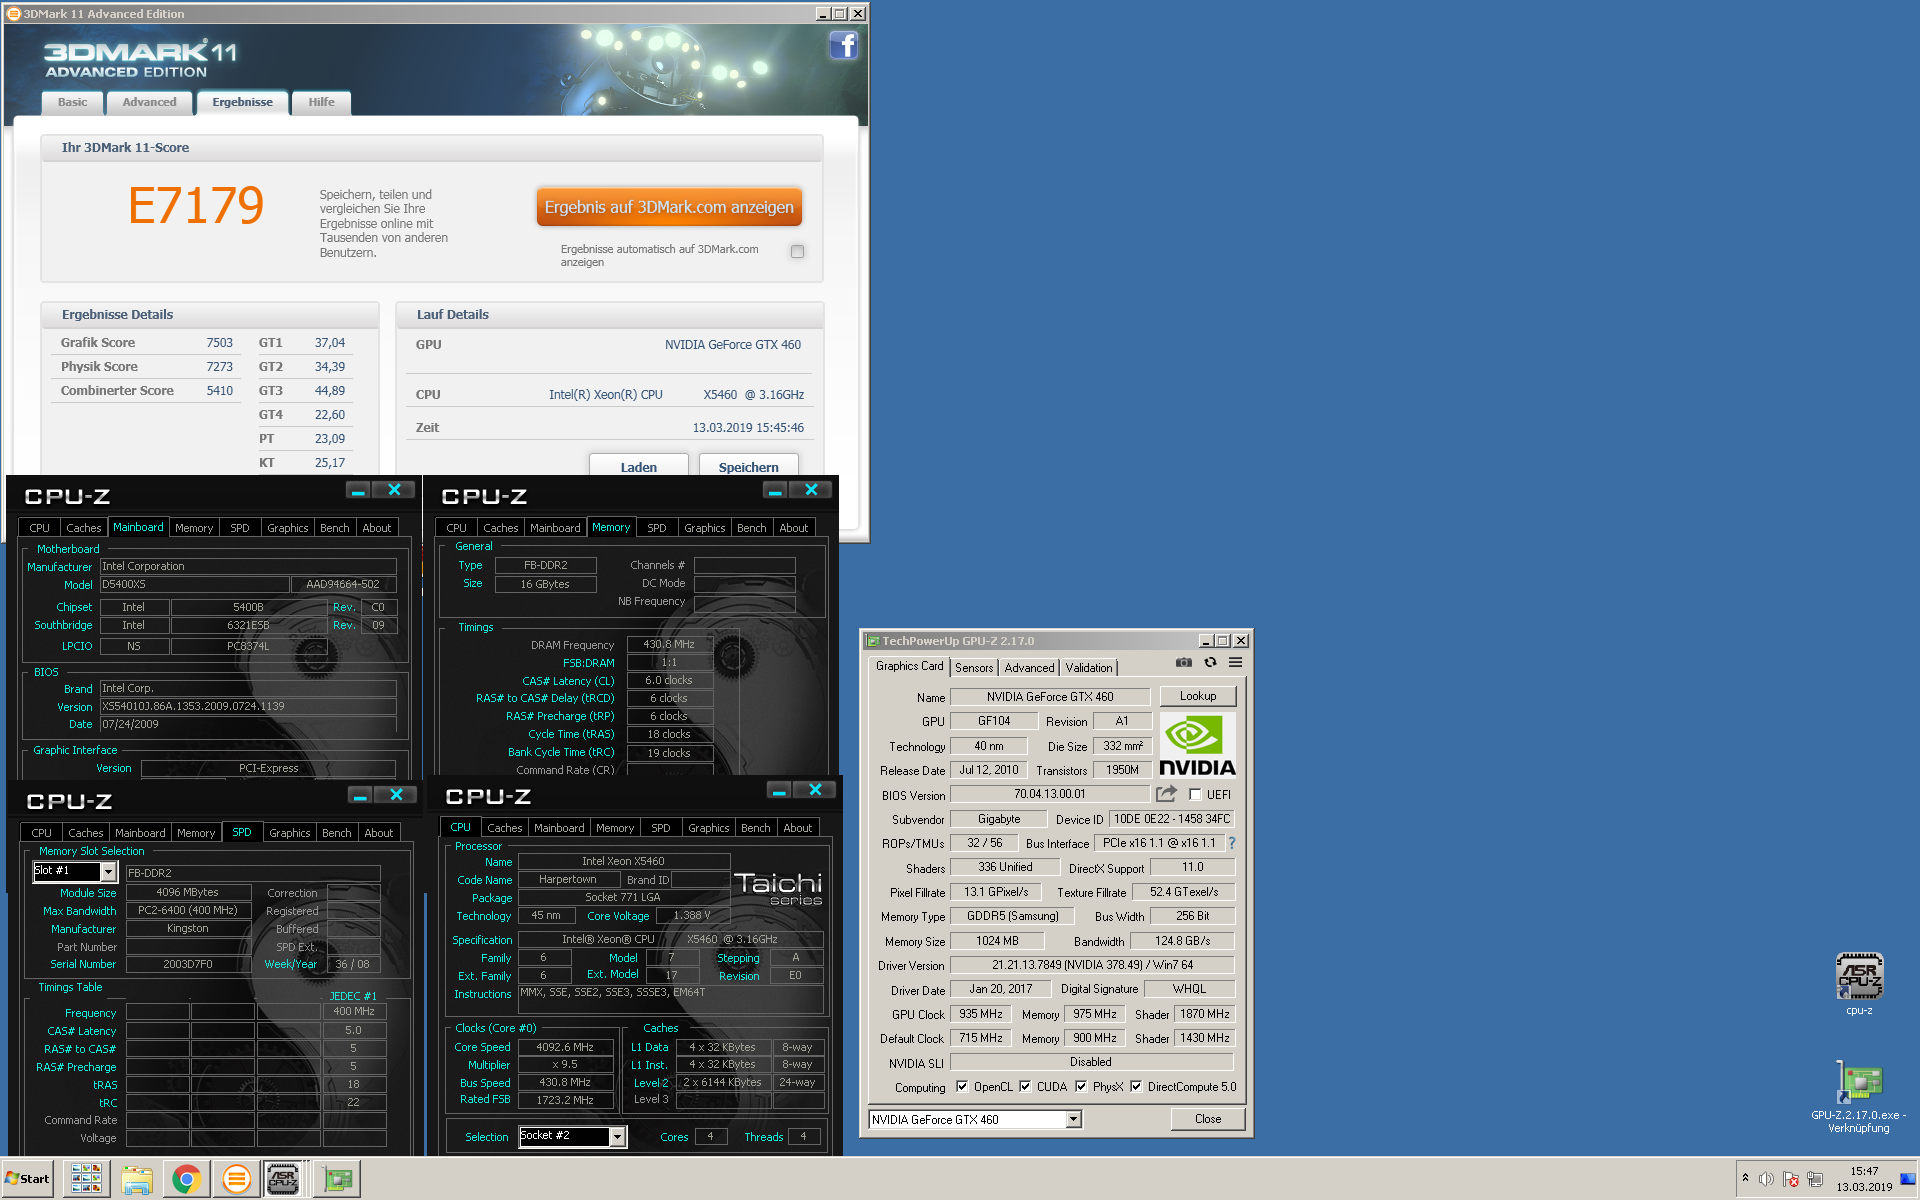This screenshot has width=1920, height=1200.
Task: Click Ergebnis auf 3DMark.com anzeigen button
Action: [669, 208]
